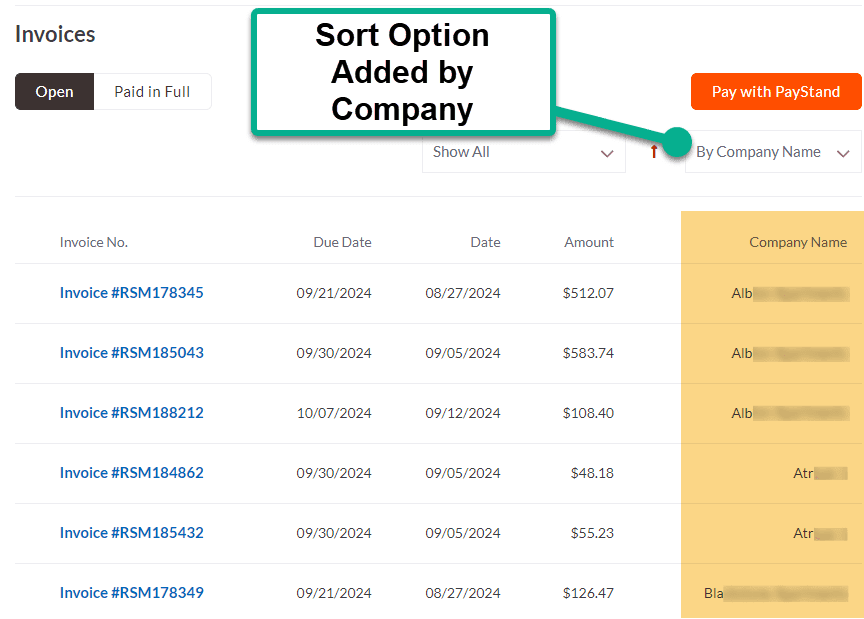Select the 09/12/2024 date cell
Image resolution: width=864 pixels, height=619 pixels.
pos(463,413)
